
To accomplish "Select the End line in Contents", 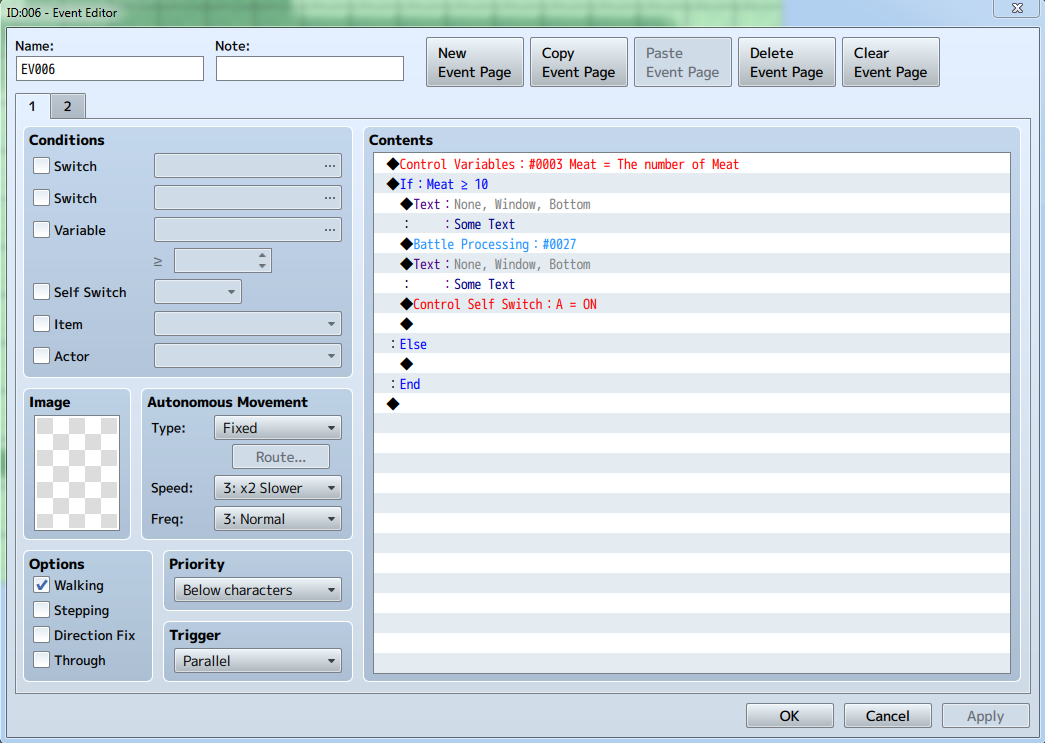I will pos(692,384).
